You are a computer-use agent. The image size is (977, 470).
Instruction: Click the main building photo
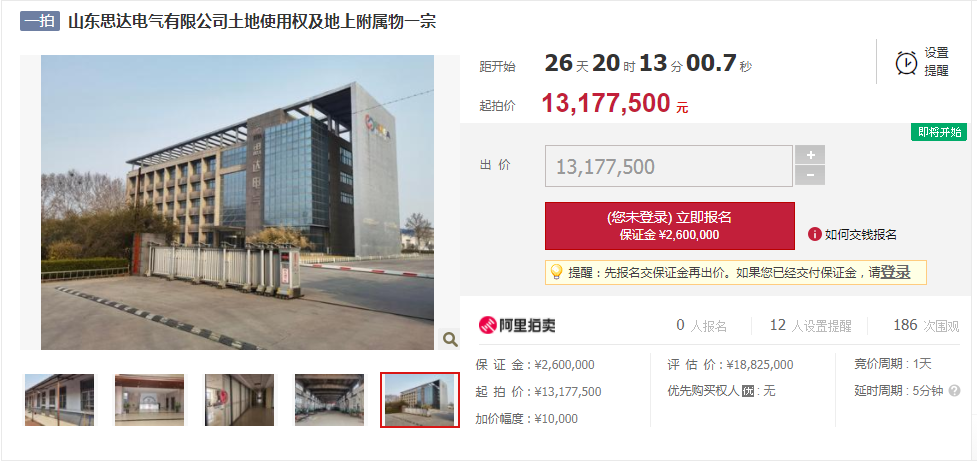[x=237, y=203]
